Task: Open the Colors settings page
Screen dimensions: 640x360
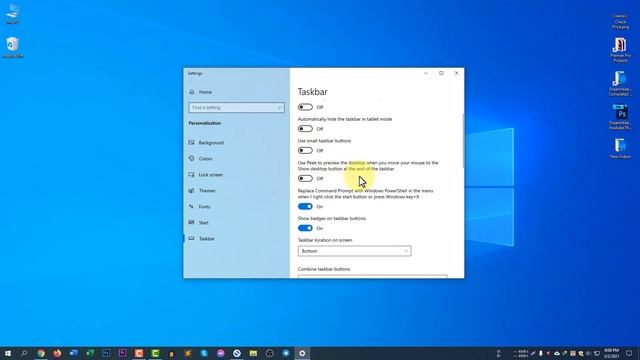Action: pos(205,159)
